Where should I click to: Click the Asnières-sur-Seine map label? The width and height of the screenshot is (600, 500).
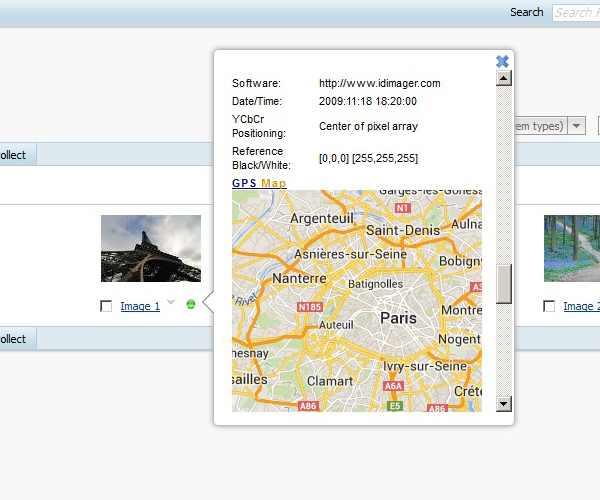[351, 254]
